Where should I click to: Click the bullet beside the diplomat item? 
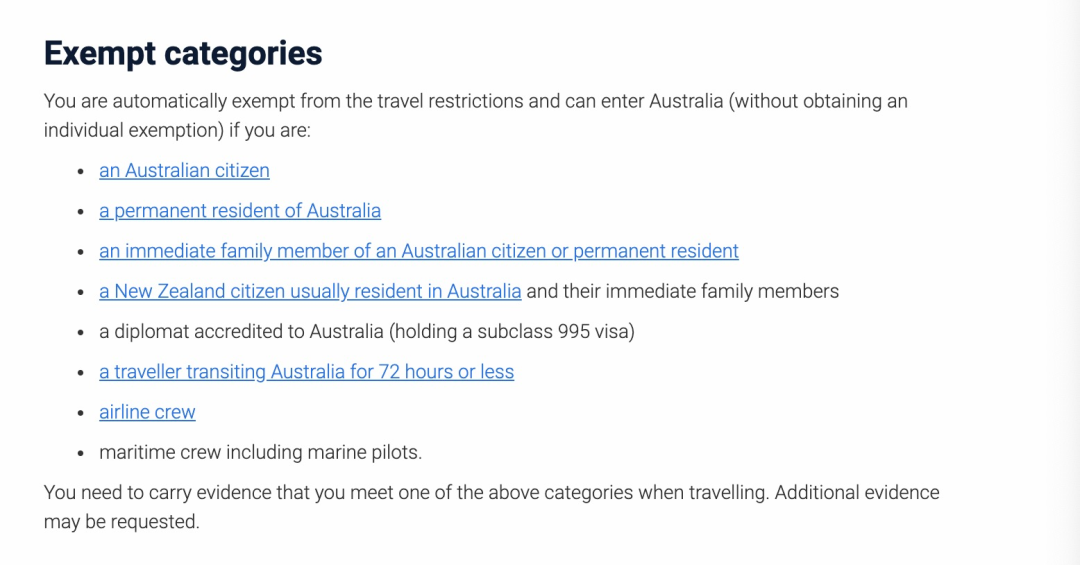81,332
